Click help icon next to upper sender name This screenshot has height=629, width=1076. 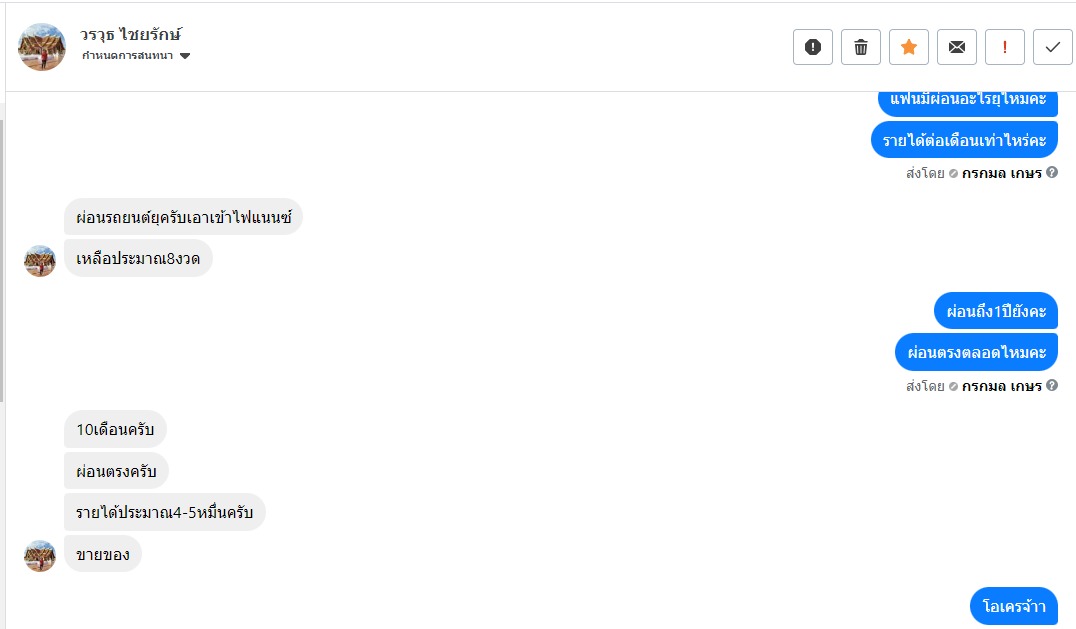pos(1052,173)
